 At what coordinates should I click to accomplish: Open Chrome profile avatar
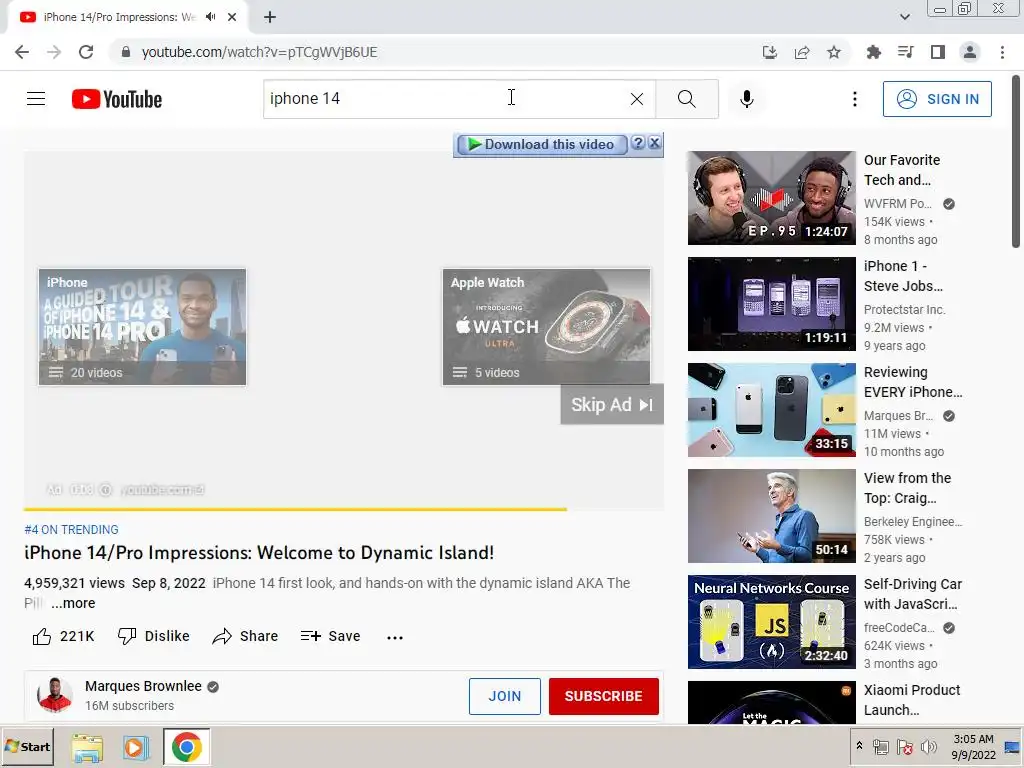pos(970,52)
